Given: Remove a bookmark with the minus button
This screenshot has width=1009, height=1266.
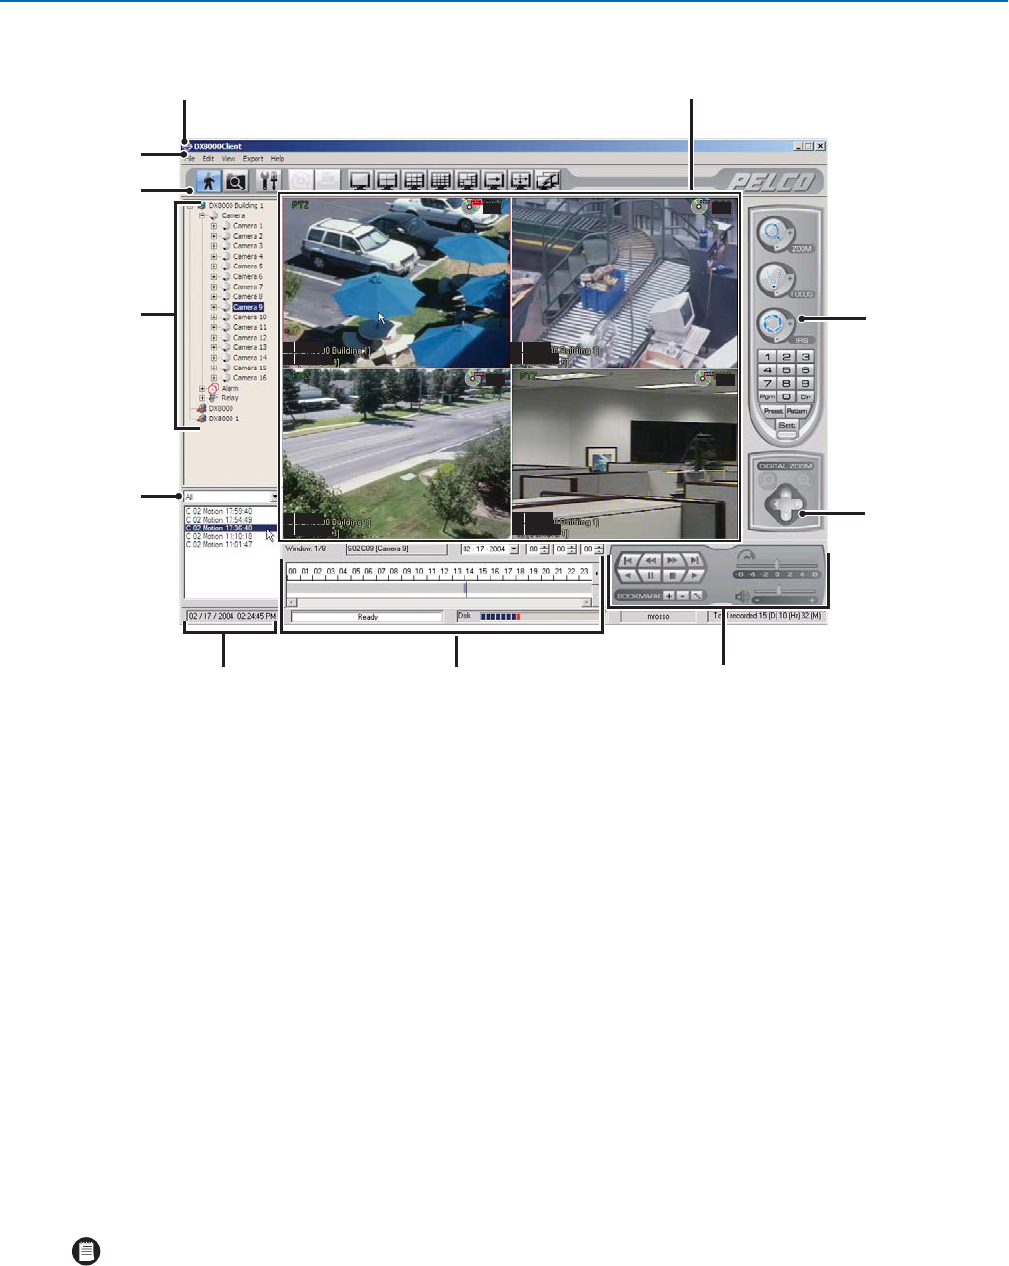Looking at the screenshot, I should tap(682, 595).
